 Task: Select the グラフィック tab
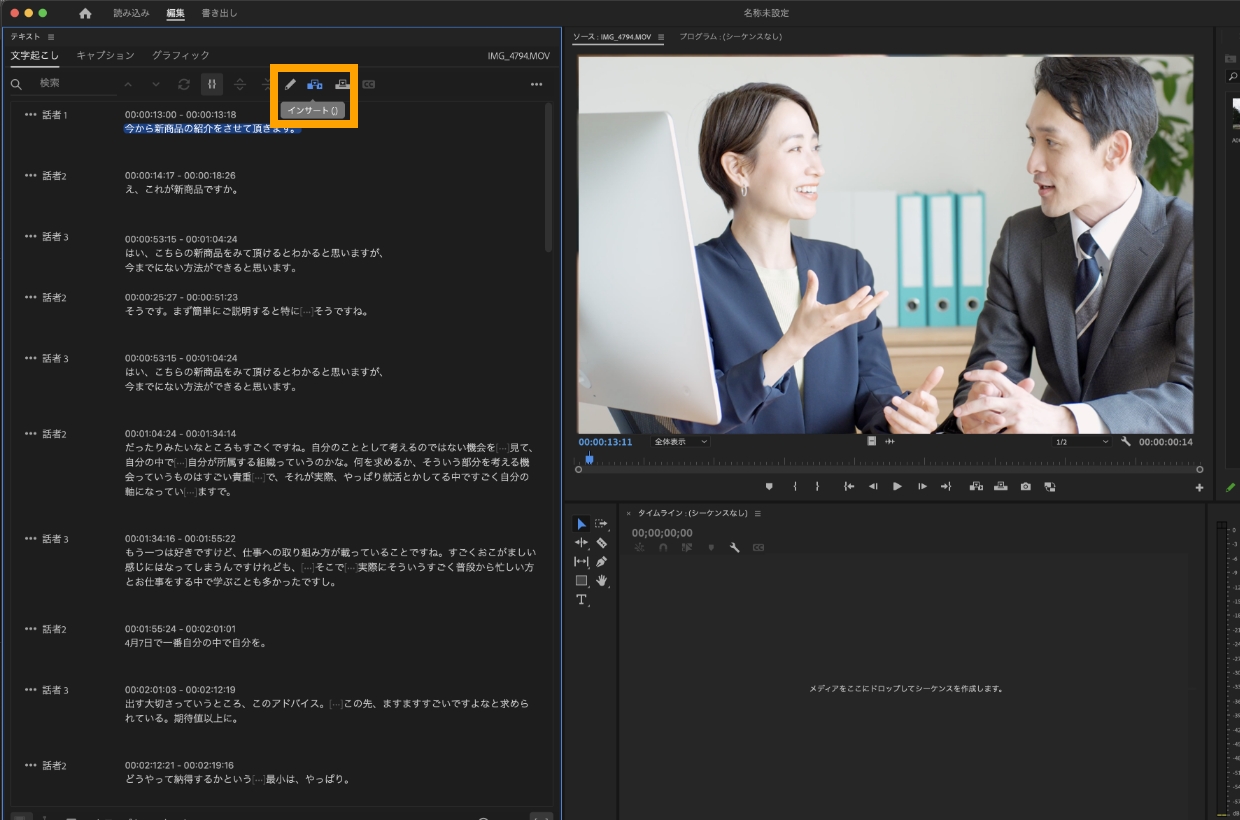point(181,55)
